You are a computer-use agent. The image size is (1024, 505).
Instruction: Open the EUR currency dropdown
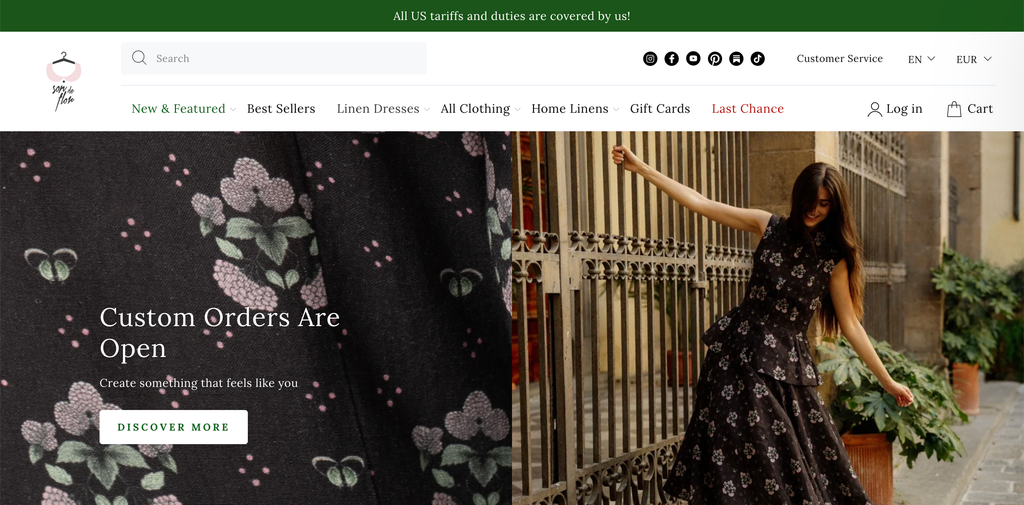pos(974,59)
